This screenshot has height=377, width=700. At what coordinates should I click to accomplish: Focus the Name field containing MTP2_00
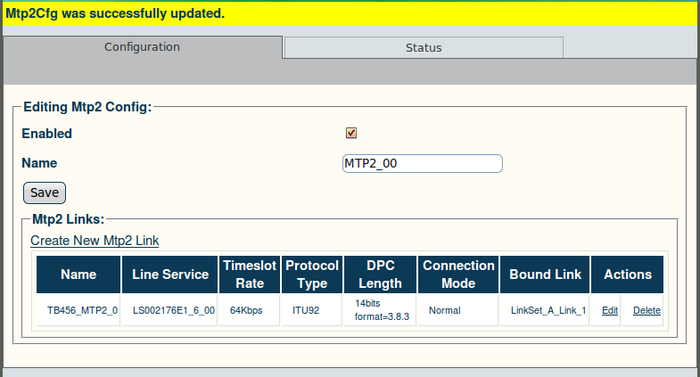pos(422,163)
